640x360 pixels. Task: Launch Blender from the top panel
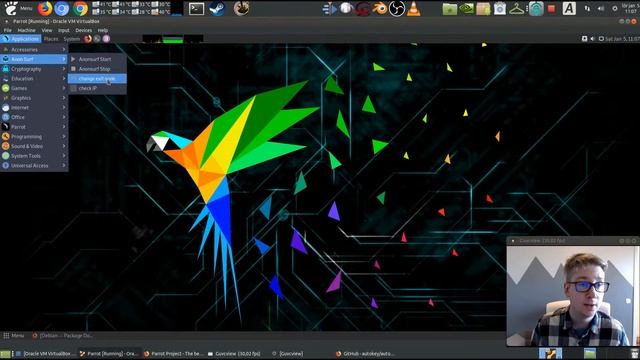[380, 9]
